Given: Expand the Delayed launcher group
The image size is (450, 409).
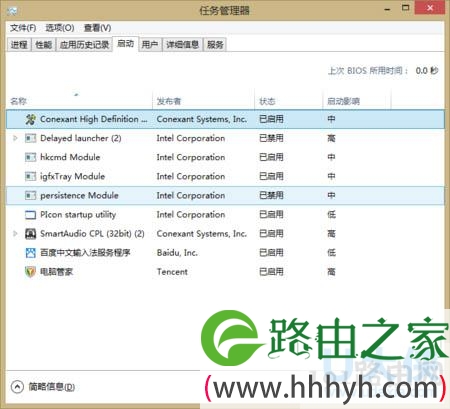Looking at the screenshot, I should 15,138.
